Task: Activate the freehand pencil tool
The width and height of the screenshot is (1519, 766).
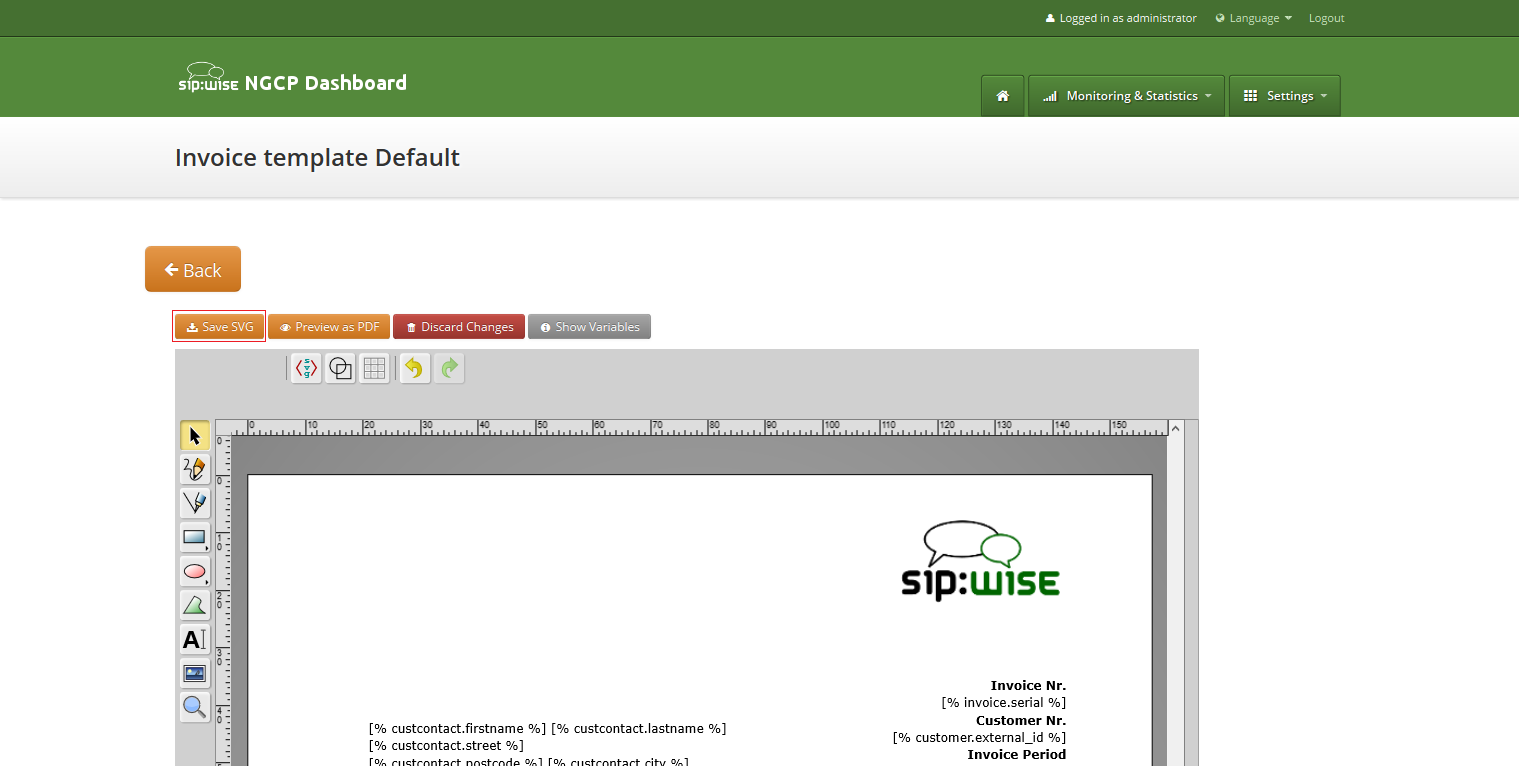Action: (x=194, y=469)
